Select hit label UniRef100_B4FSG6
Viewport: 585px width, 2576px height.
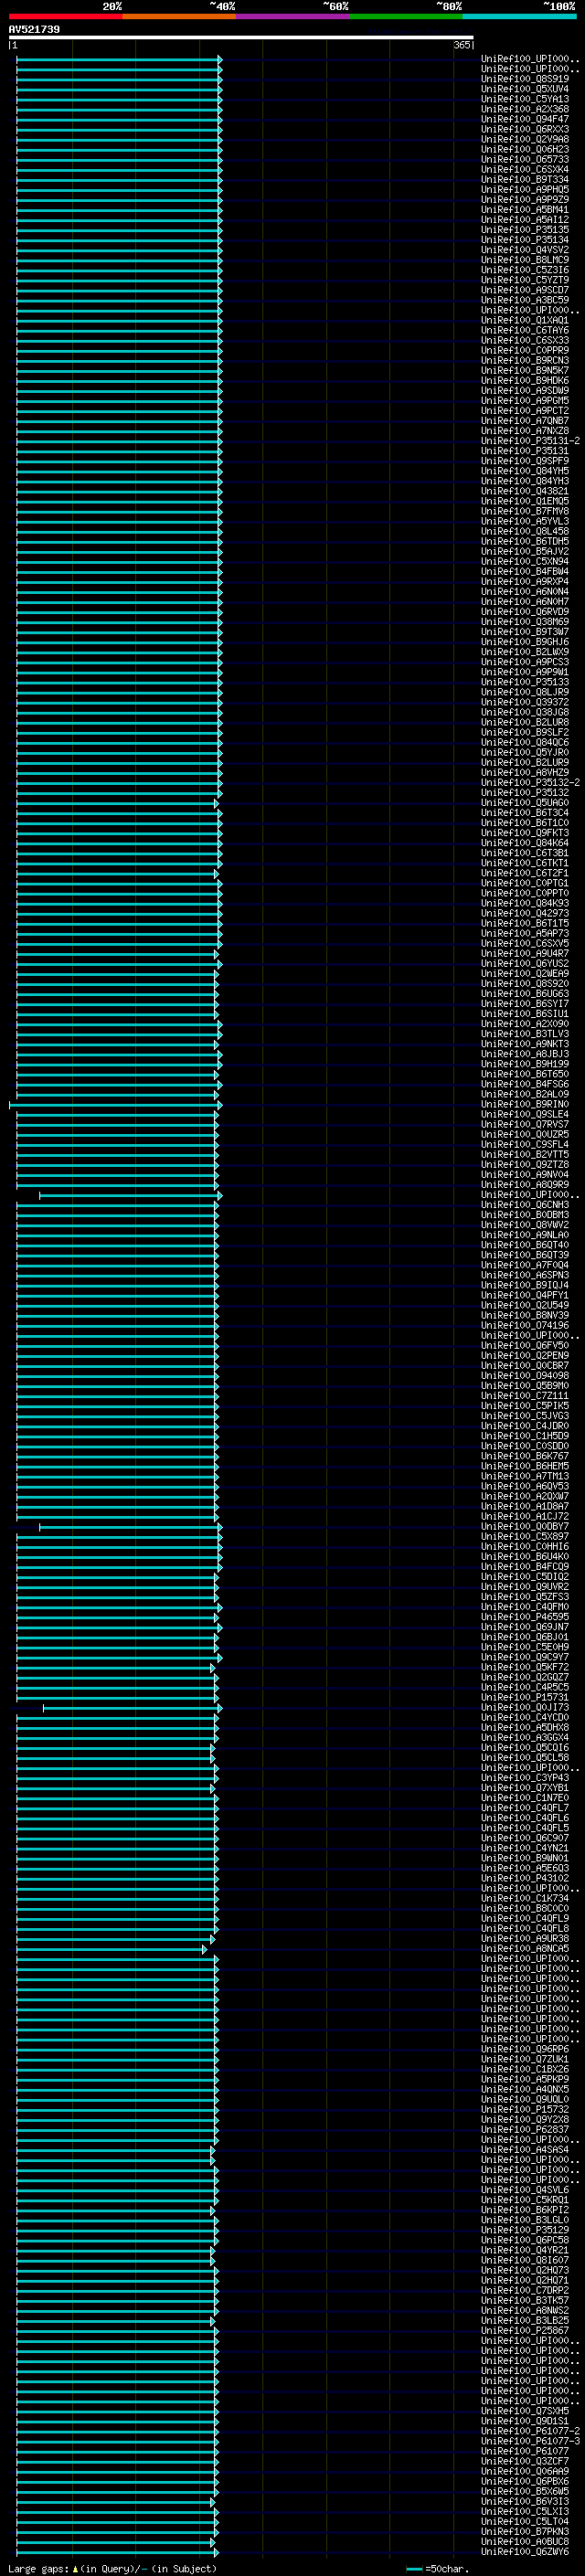pos(525,1084)
